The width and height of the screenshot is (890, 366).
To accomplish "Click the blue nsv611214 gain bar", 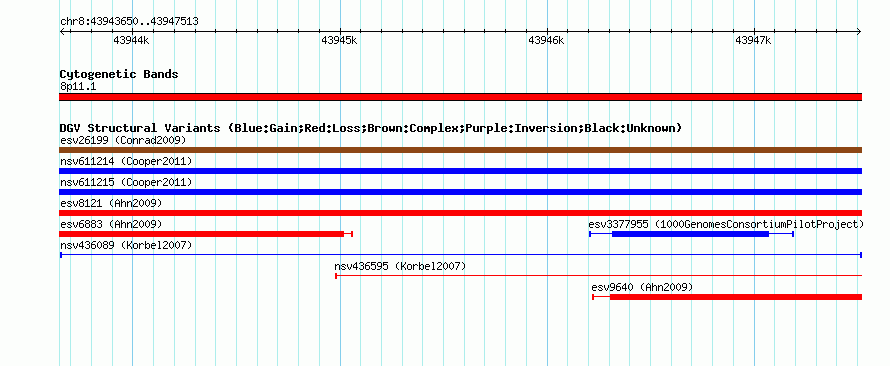I will pyautogui.click(x=460, y=171).
